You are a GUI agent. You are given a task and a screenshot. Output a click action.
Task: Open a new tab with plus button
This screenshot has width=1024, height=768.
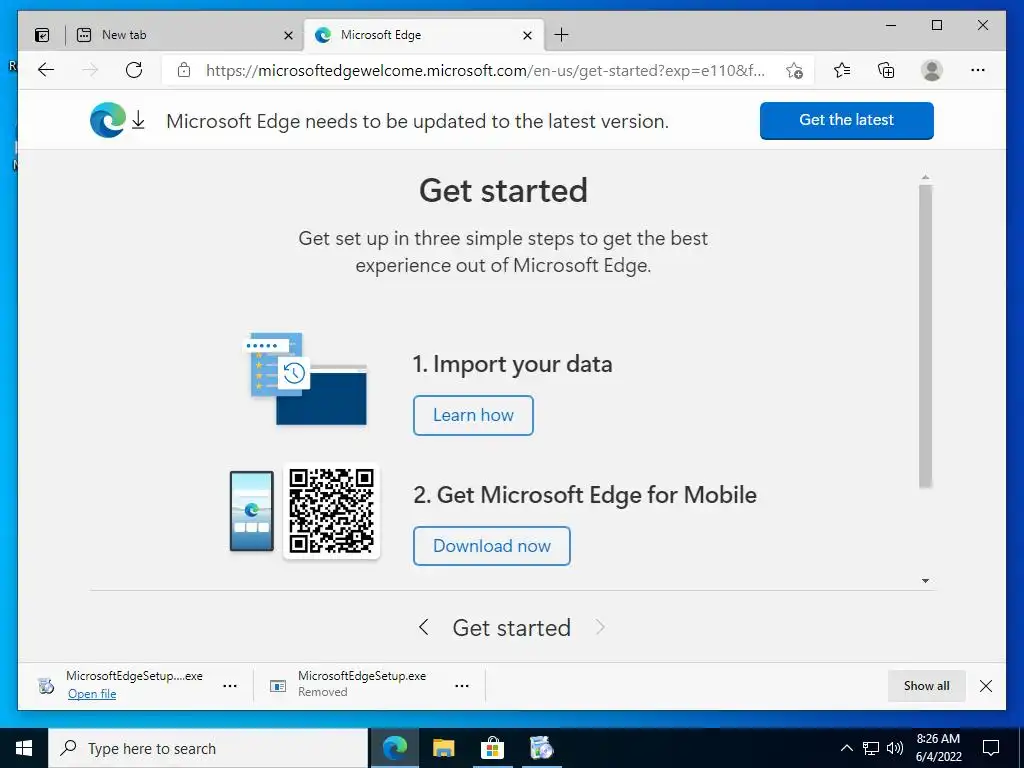[561, 35]
